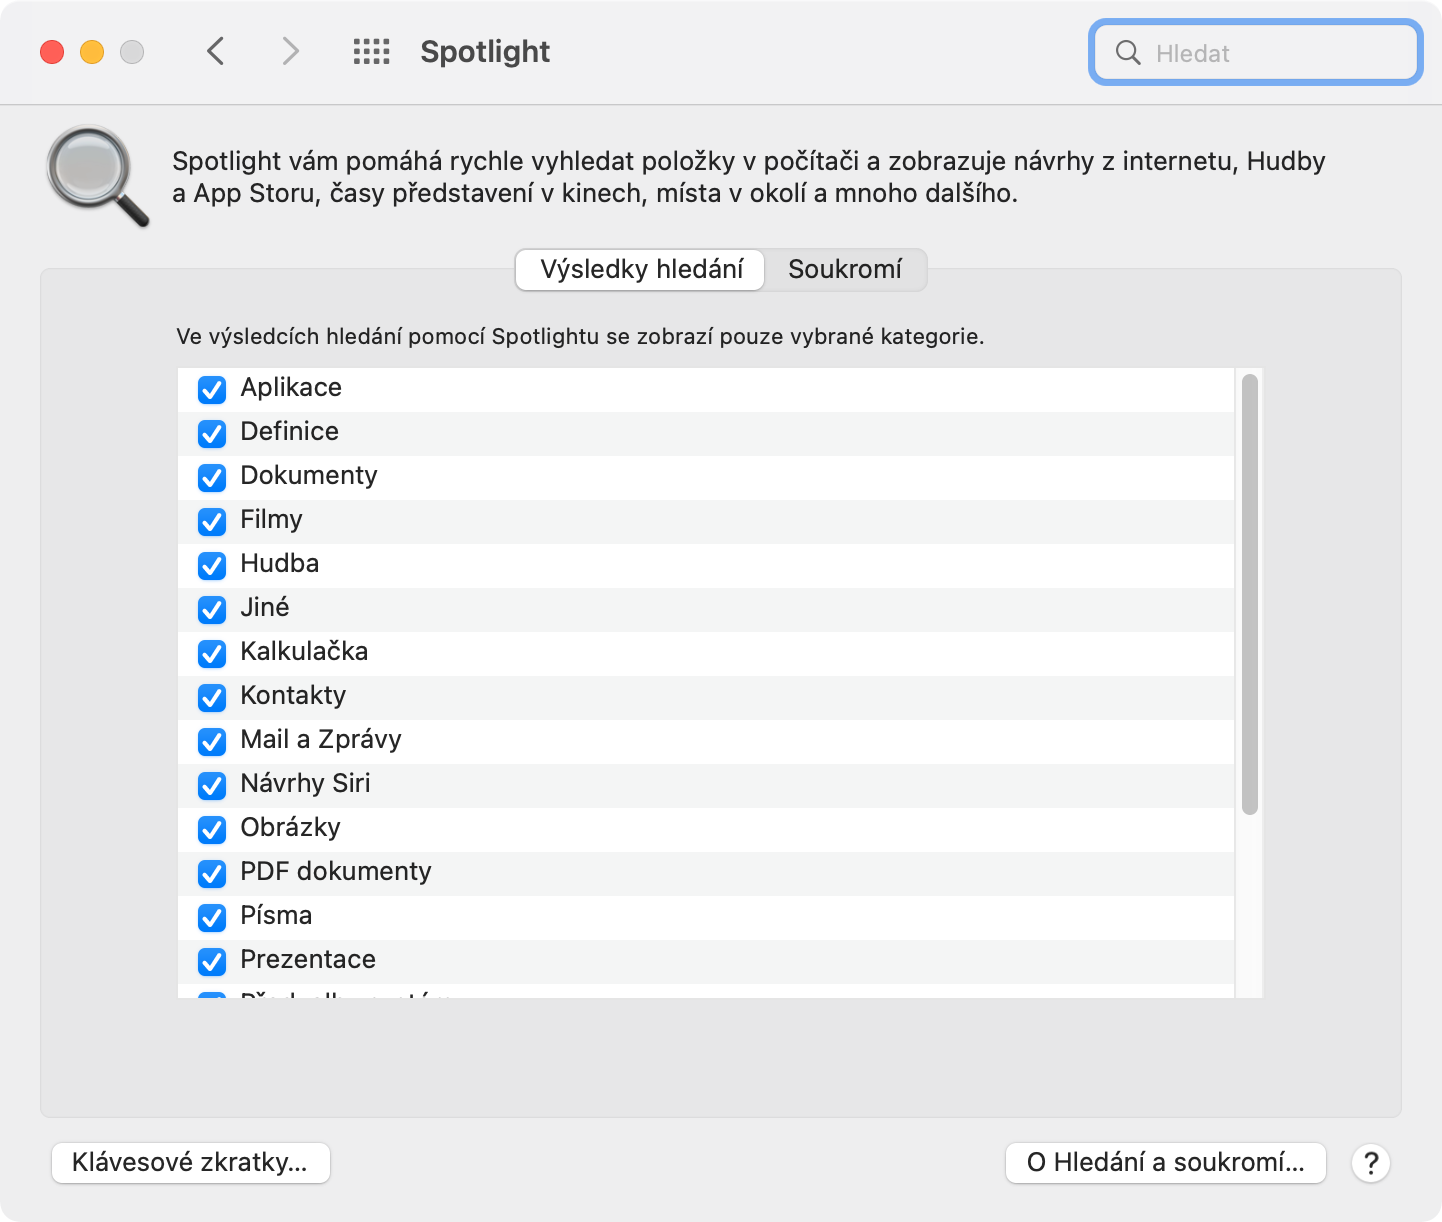
Task: Toggle the Mail a Zprávy checkbox
Action: 212,741
